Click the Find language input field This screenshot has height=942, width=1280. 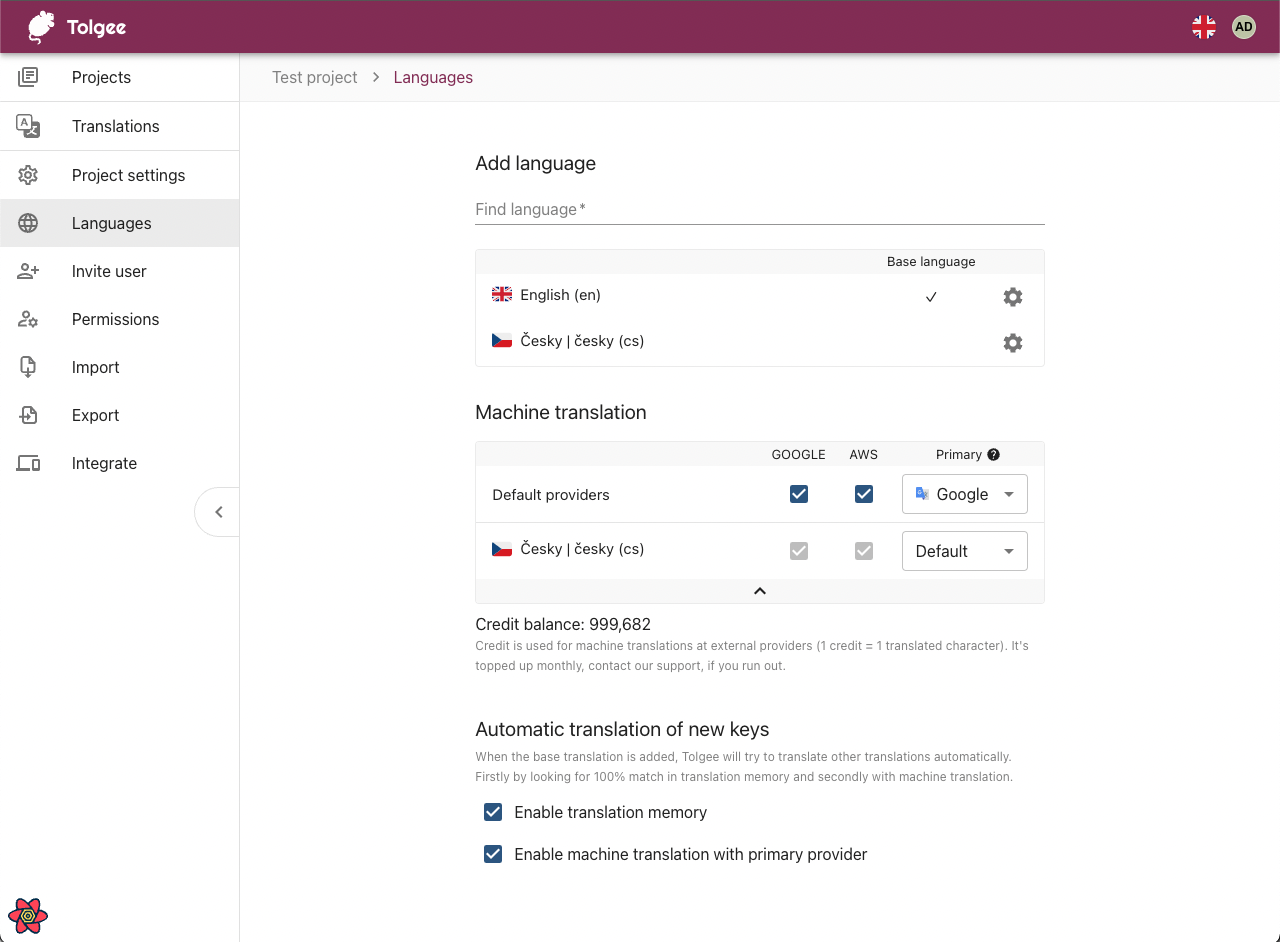pyautogui.click(x=759, y=210)
